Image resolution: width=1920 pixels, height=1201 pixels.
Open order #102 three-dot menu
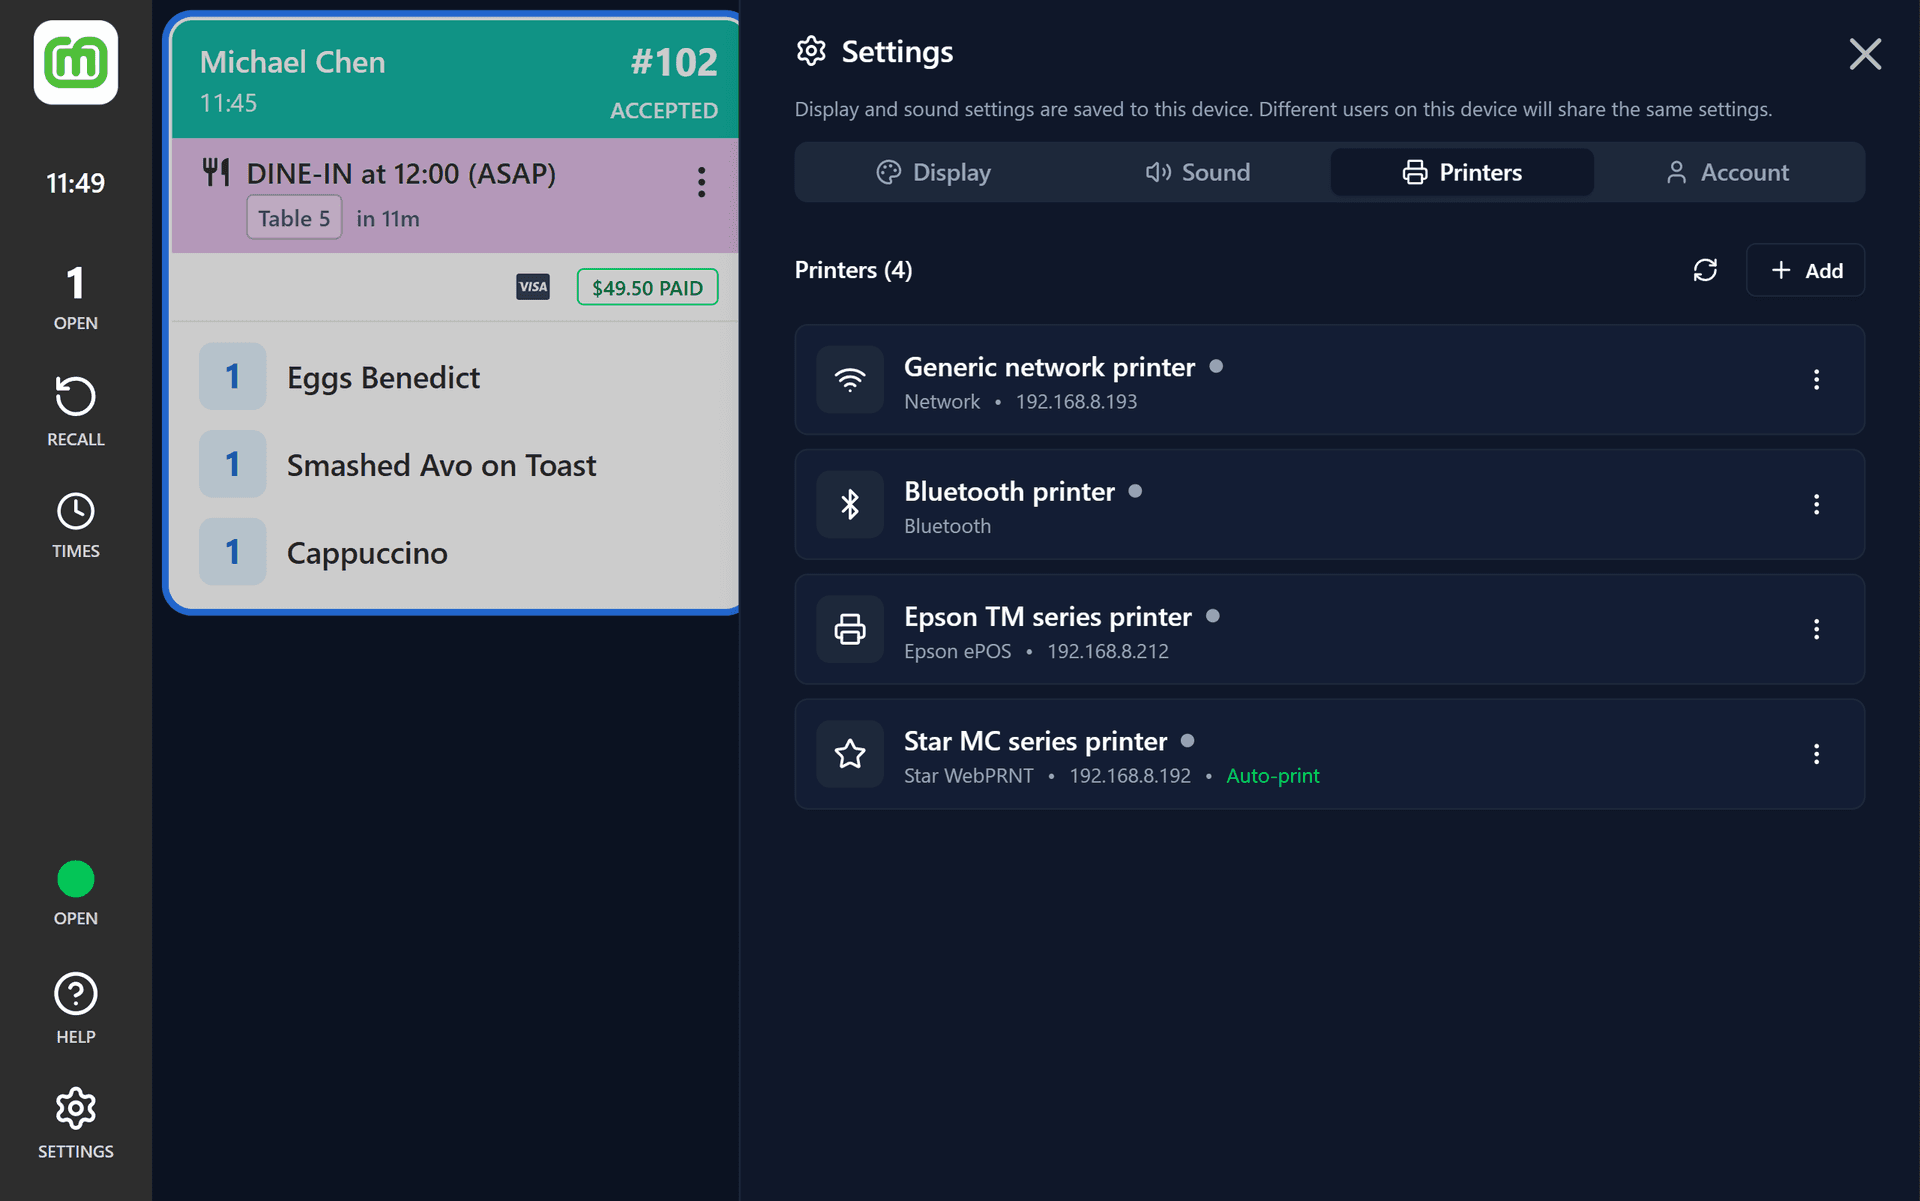point(701,182)
